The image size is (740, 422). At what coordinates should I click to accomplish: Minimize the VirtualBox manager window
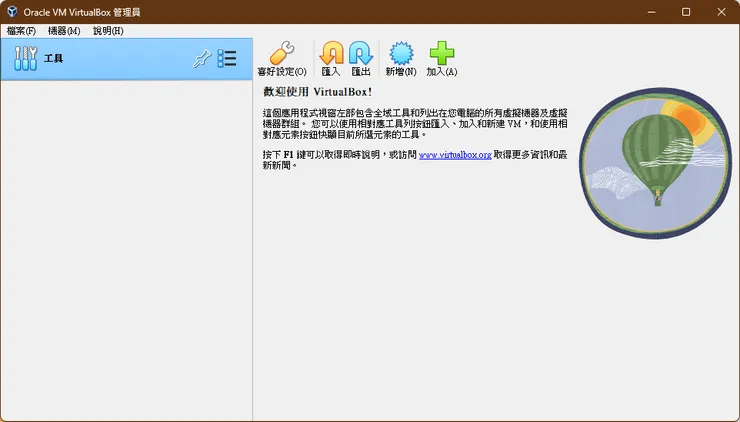coord(652,12)
